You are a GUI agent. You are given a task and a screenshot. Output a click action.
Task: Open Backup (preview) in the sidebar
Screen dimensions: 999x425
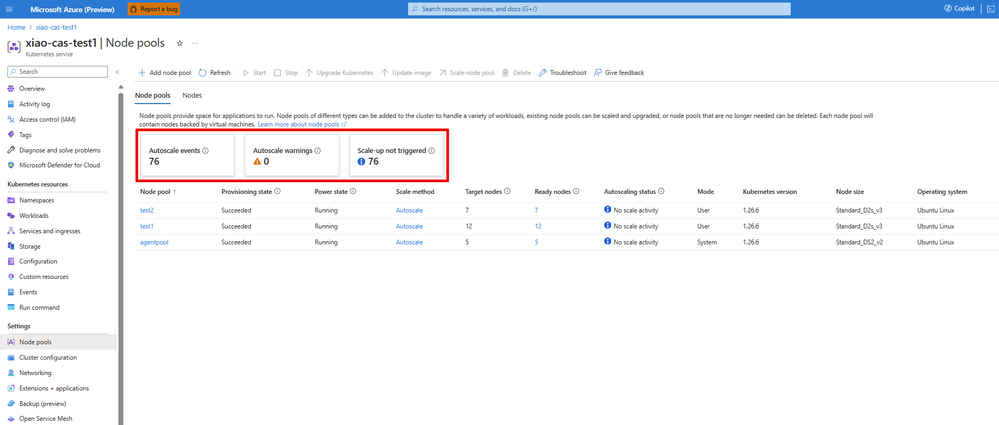43,403
